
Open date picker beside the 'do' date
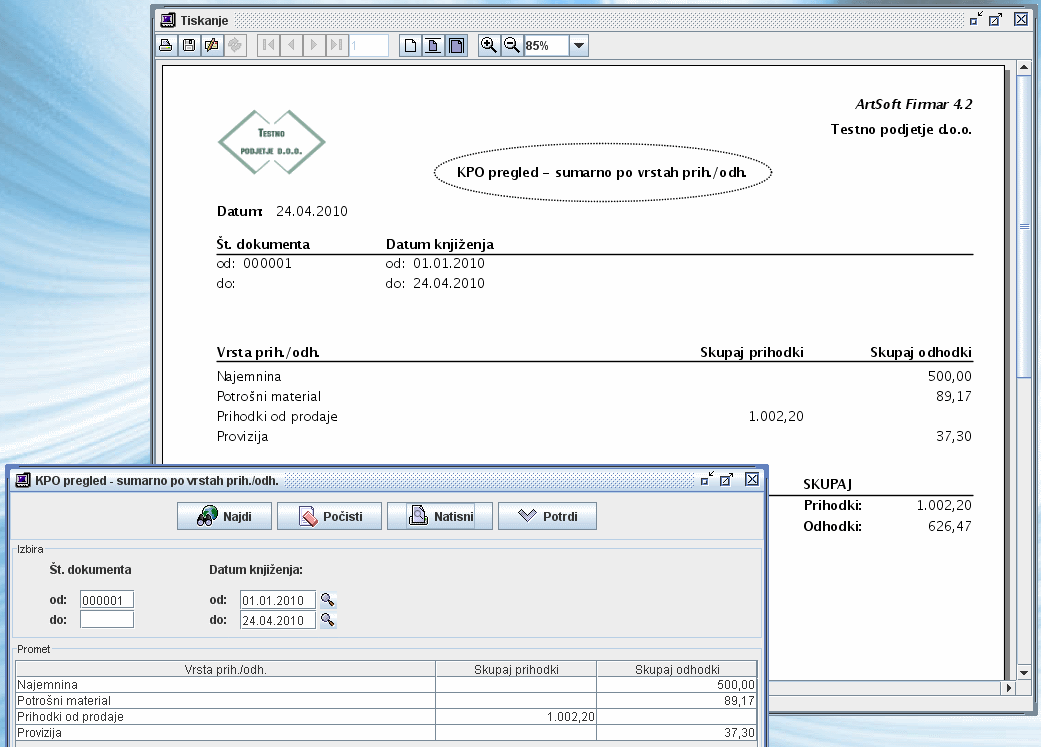pos(327,620)
